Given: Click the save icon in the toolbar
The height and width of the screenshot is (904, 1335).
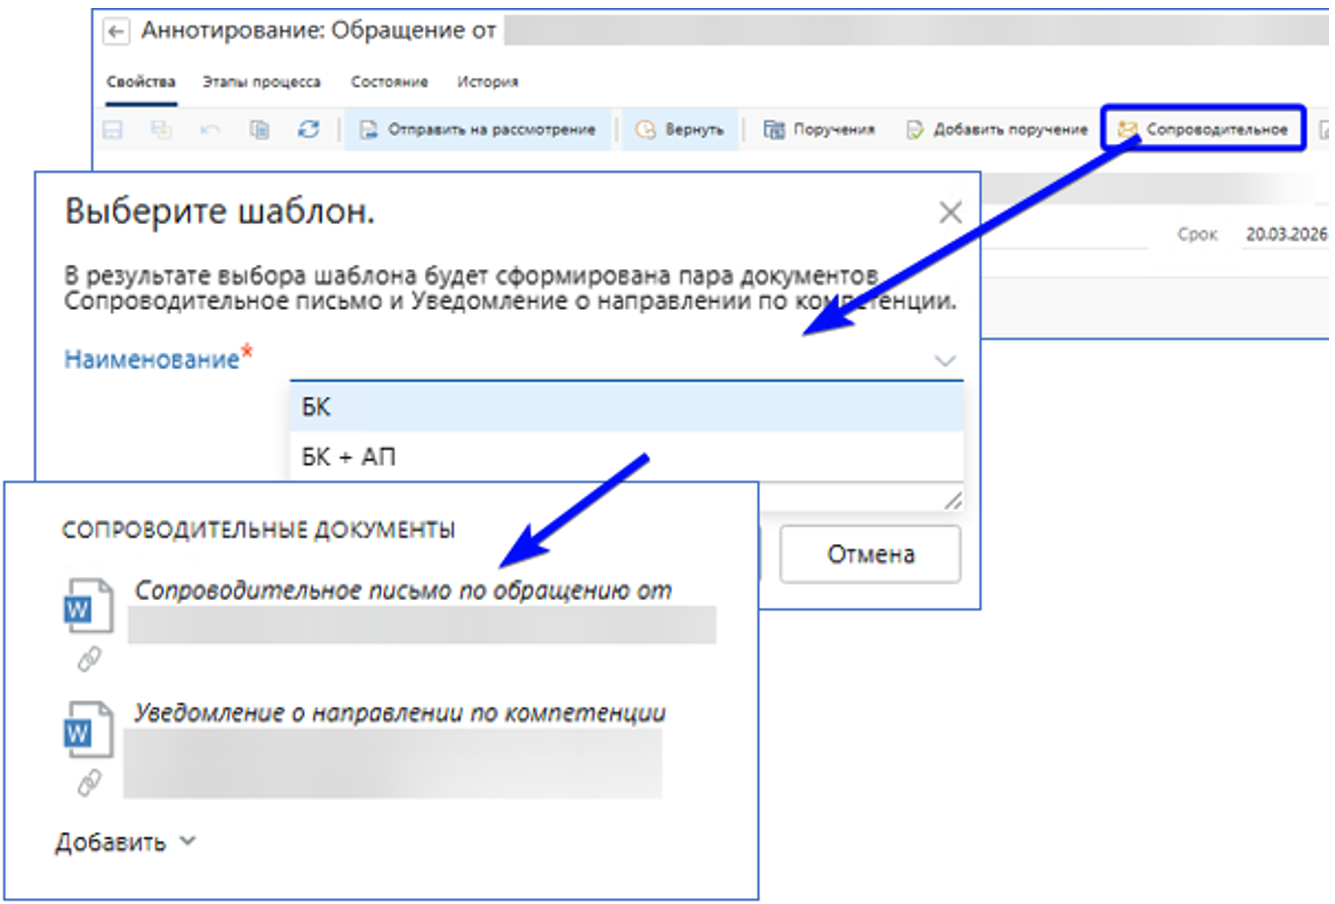Looking at the screenshot, I should [113, 130].
